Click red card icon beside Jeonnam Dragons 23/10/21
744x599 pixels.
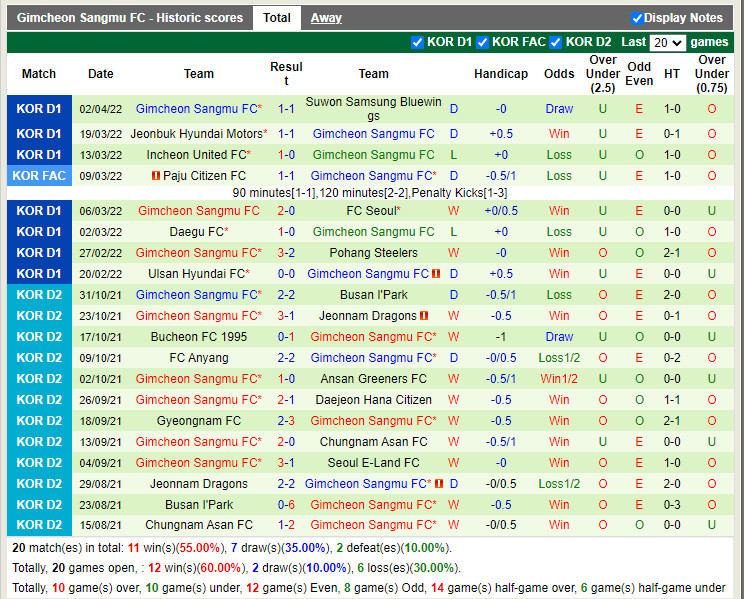(x=424, y=316)
